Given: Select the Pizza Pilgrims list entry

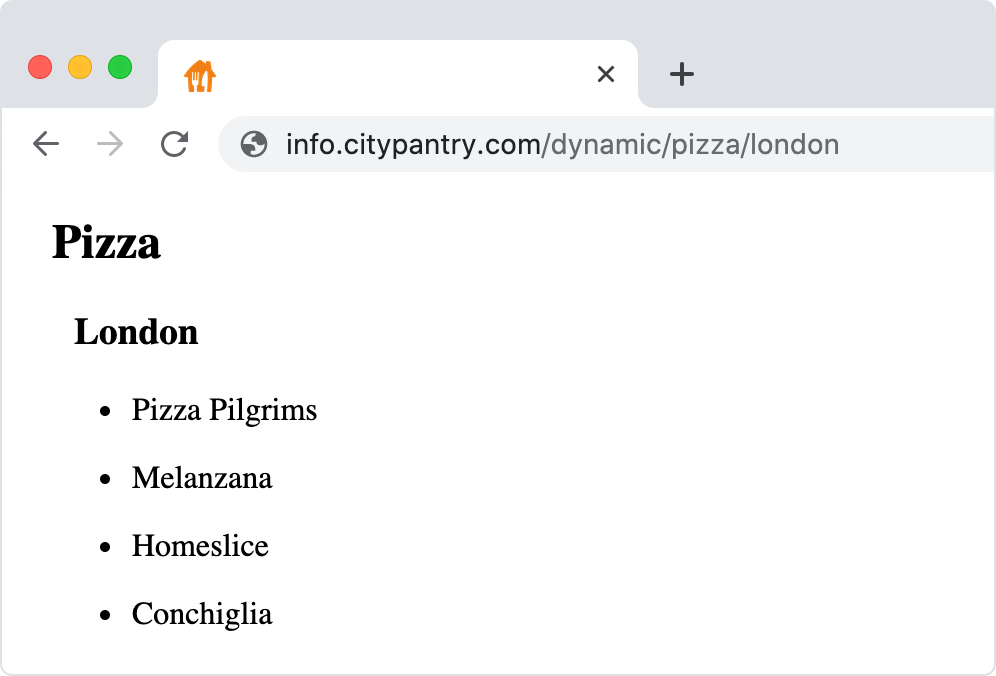Looking at the screenshot, I should tap(224, 410).
